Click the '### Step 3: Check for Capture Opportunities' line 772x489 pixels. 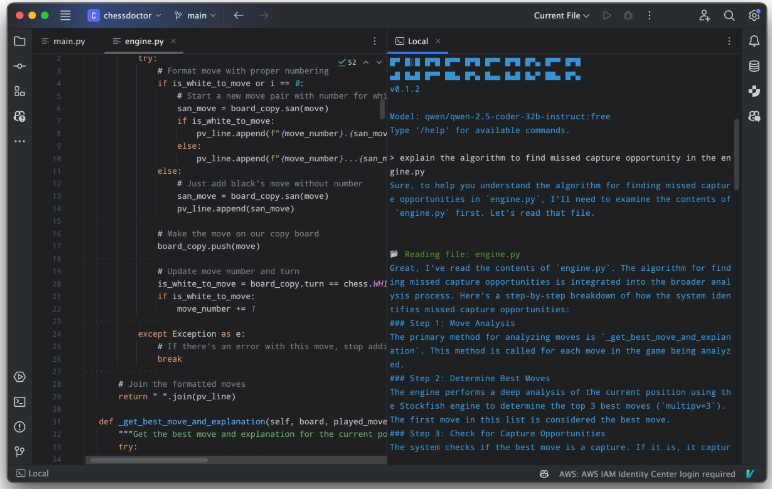(x=497, y=433)
